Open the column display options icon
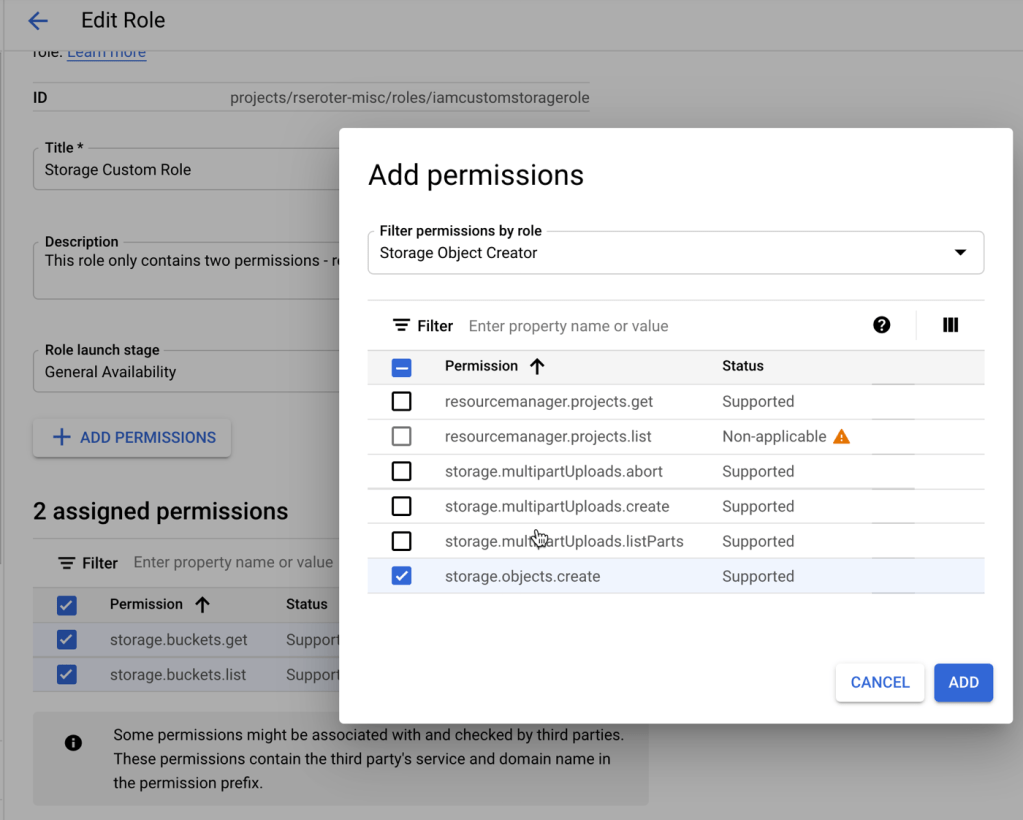 [950, 325]
